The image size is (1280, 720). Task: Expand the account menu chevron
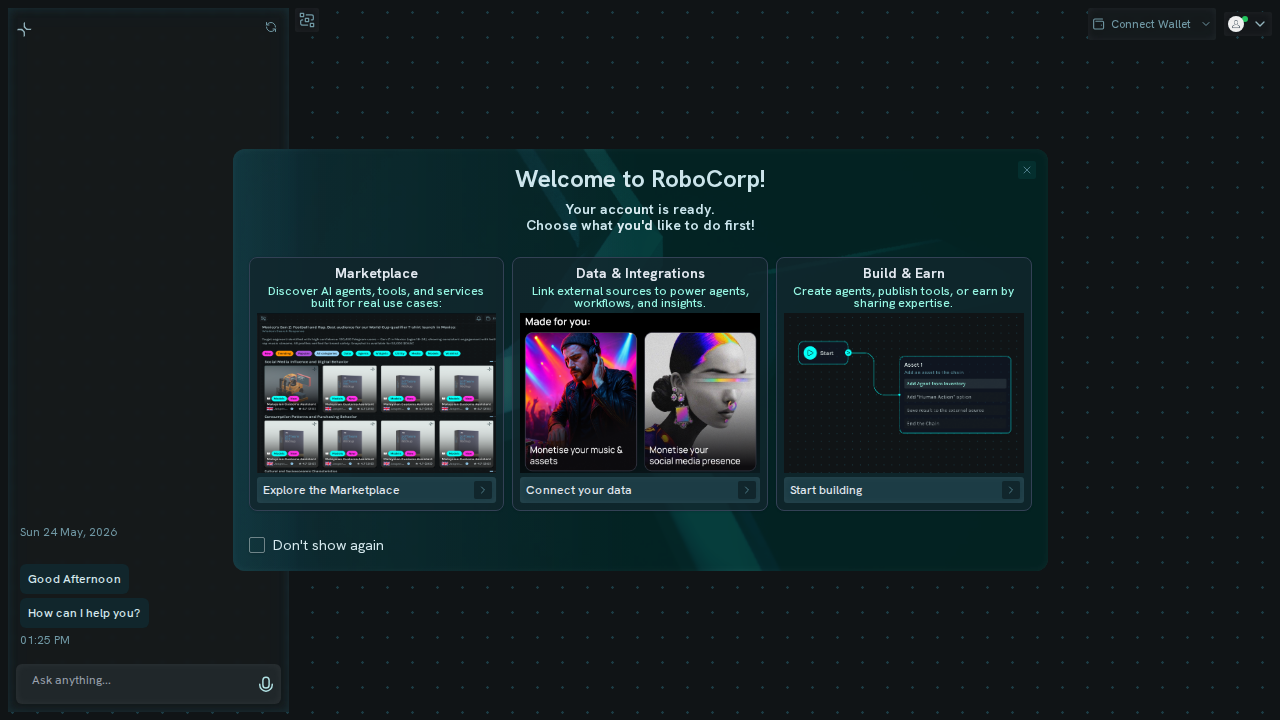1260,24
